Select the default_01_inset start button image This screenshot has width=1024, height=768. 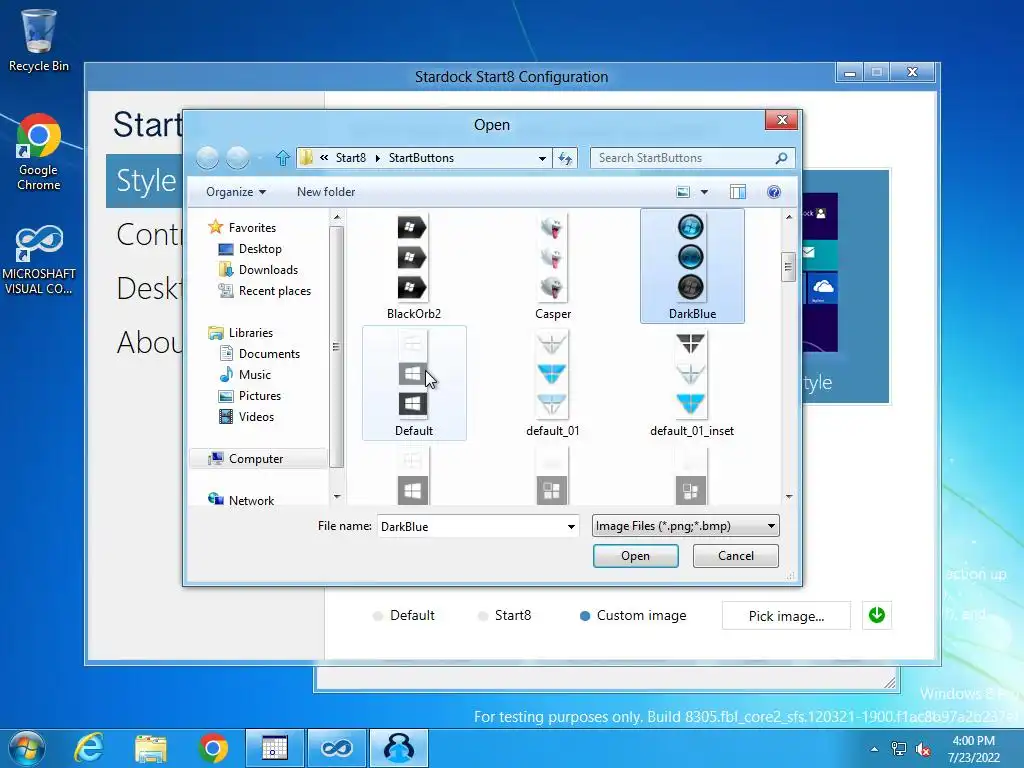click(x=692, y=383)
